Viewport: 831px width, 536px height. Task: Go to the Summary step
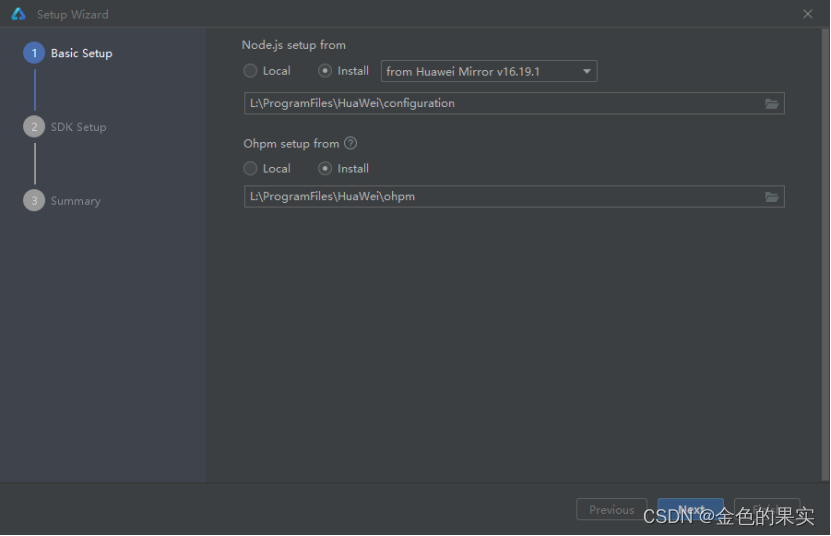pos(62,200)
